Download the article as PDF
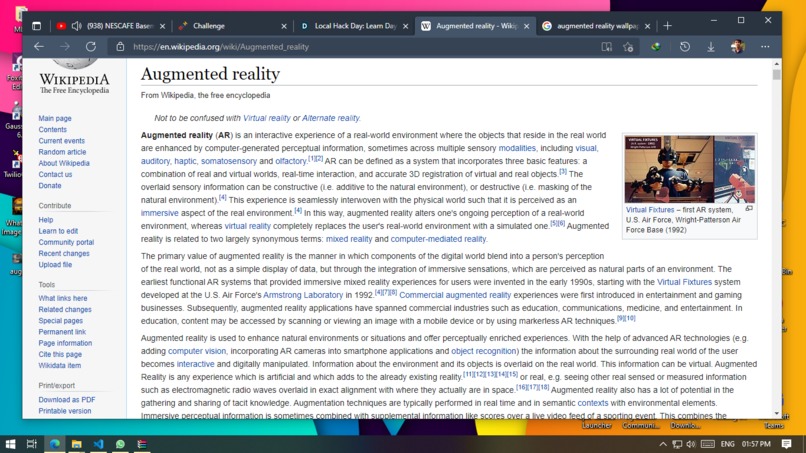 point(67,400)
